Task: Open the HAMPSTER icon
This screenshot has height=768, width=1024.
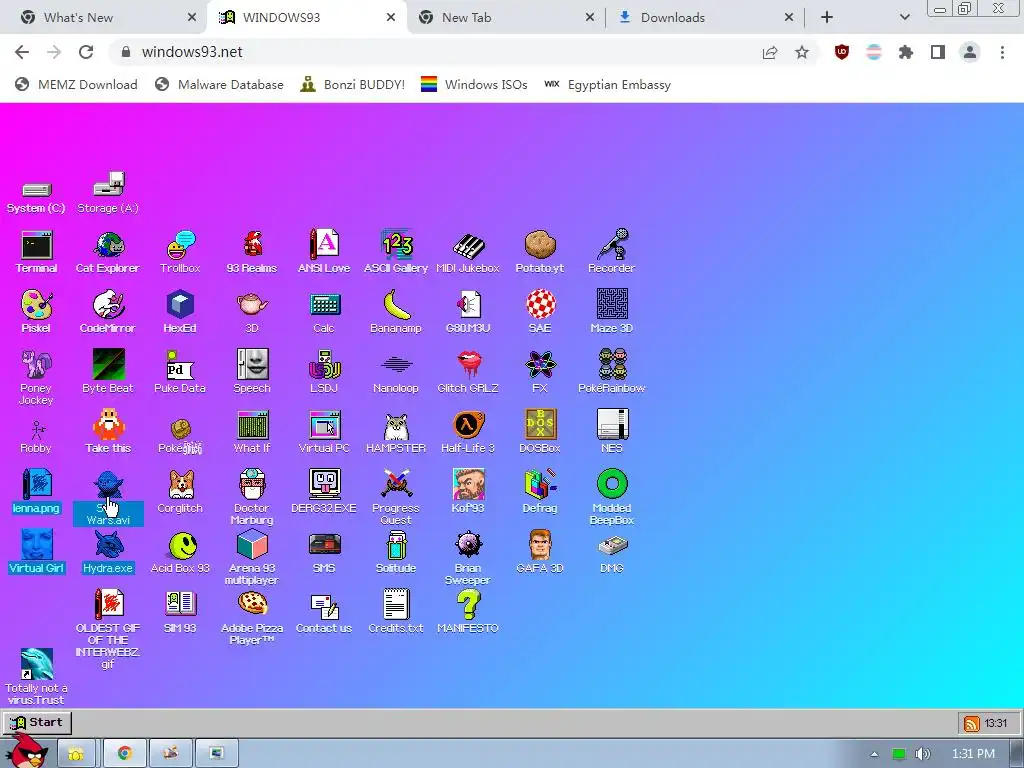Action: 396,432
